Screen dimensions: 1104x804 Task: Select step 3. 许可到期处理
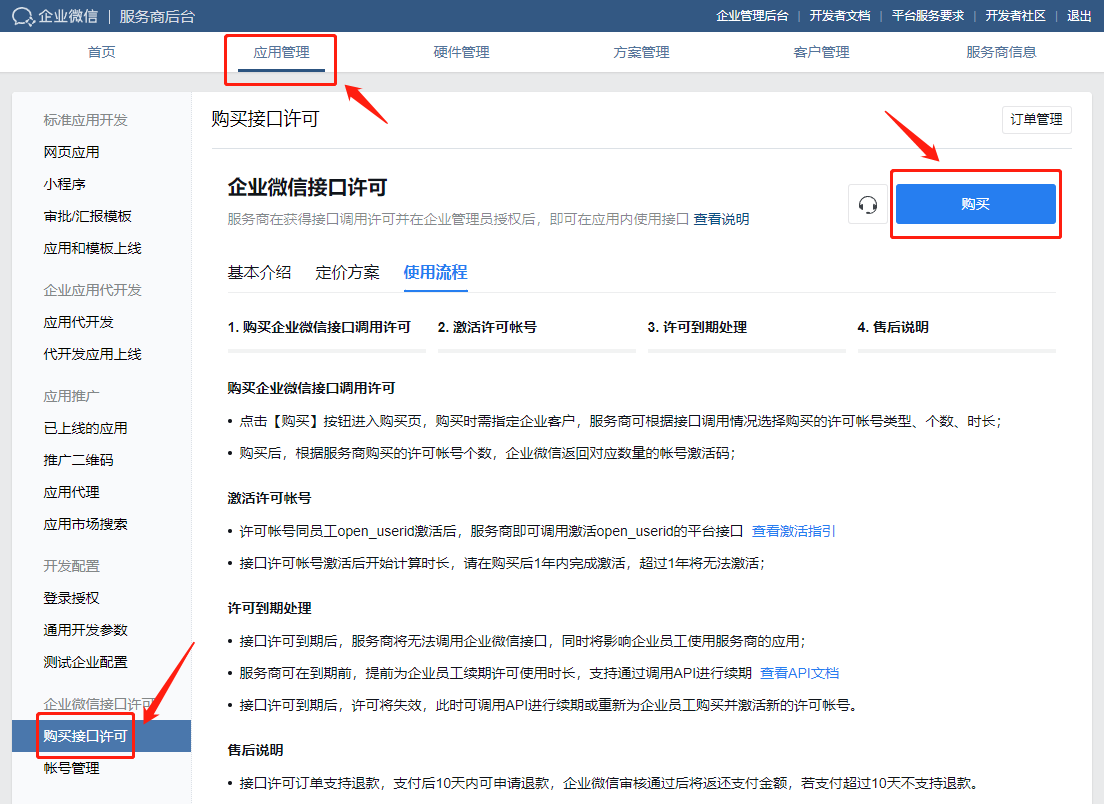pos(697,327)
